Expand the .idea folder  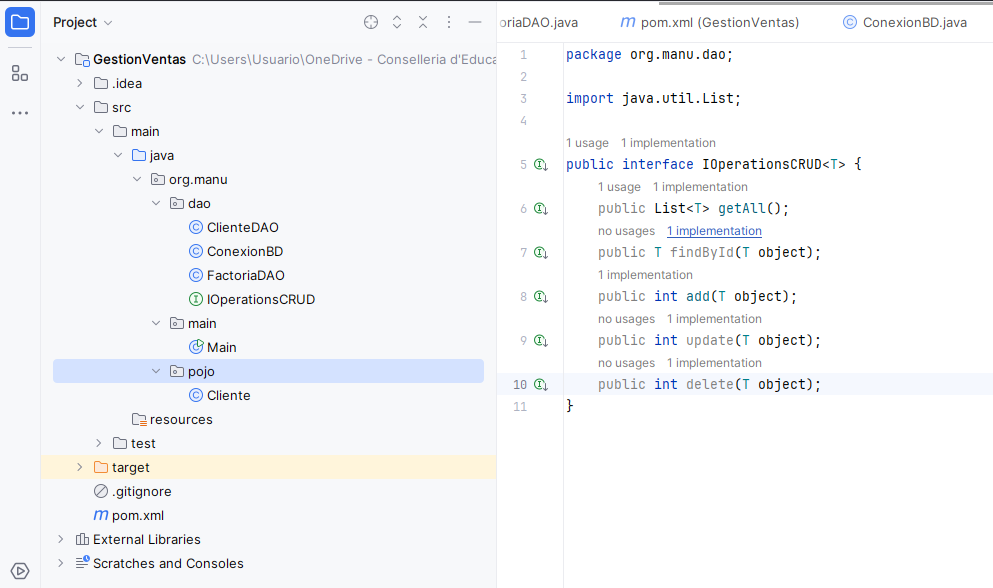[80, 84]
